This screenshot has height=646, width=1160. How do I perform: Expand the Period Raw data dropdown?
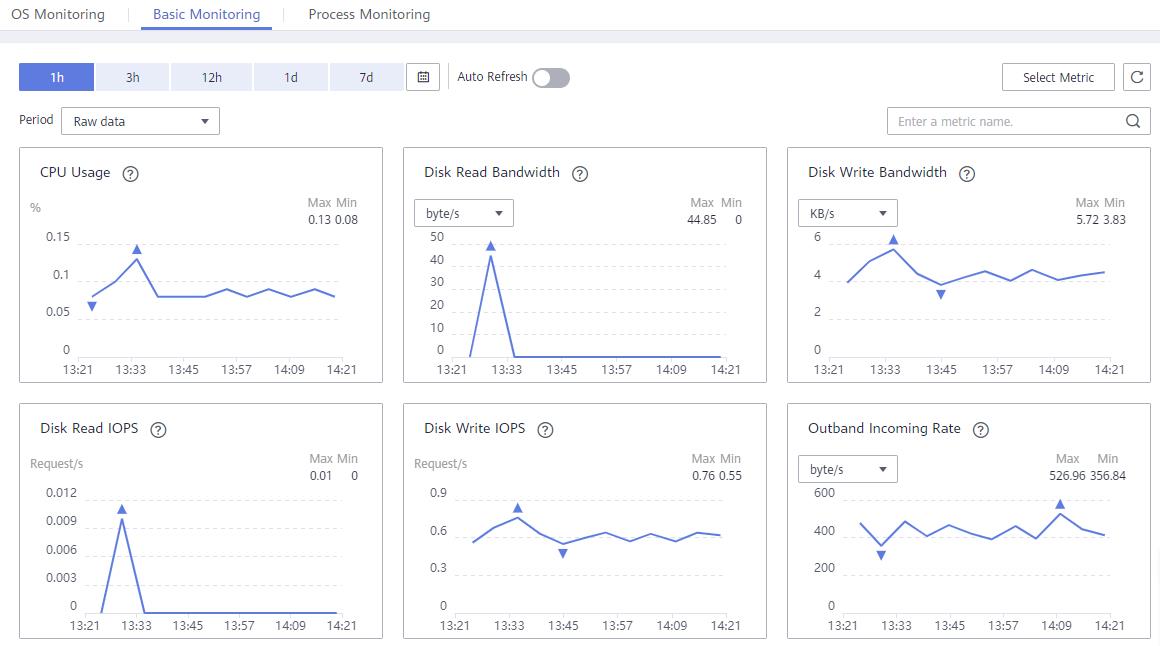(x=141, y=121)
